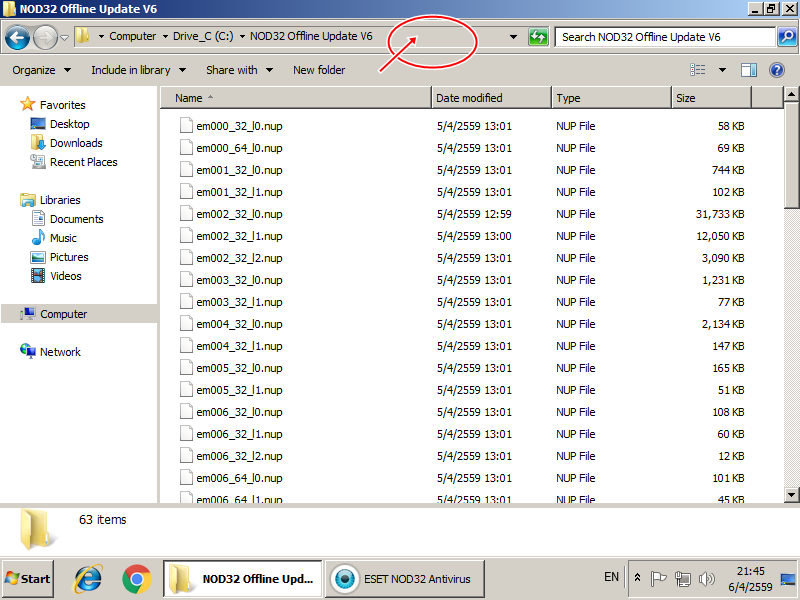Select the file em002_32_l1.nup
Image resolution: width=800 pixels, height=600 pixels.
pos(239,236)
